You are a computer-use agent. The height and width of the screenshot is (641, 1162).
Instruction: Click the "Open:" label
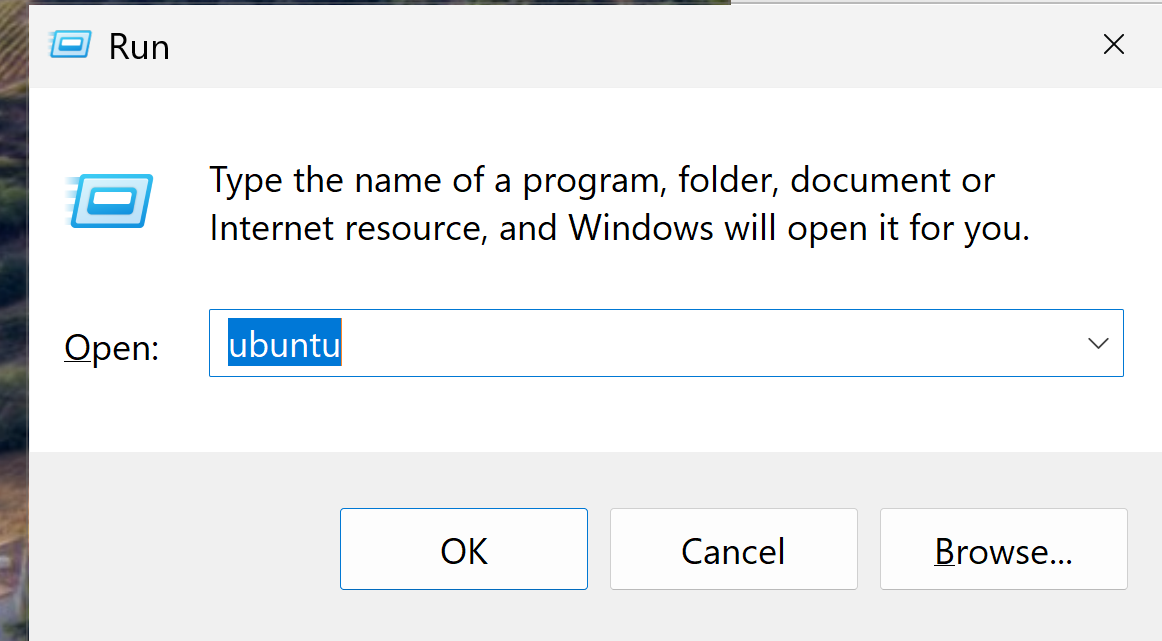coord(111,348)
